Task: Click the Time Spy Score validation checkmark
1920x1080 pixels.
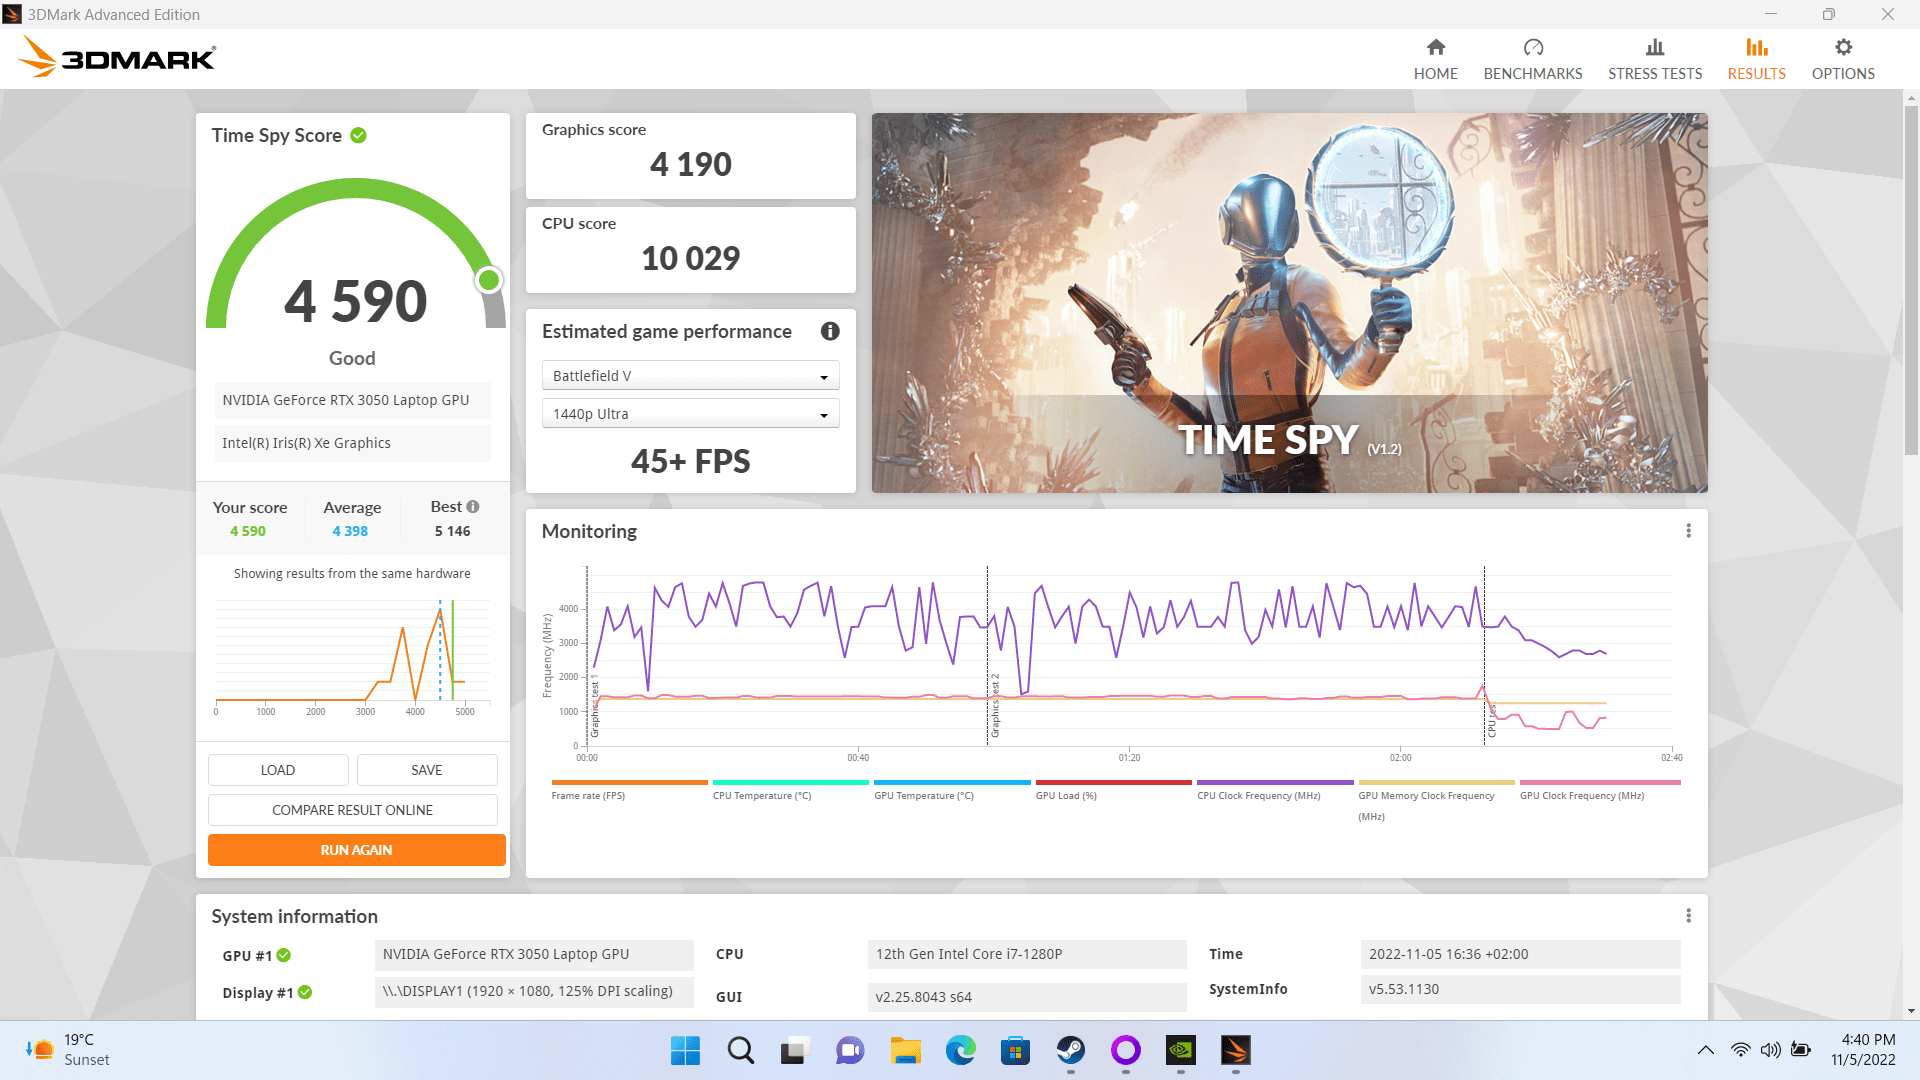Action: point(358,135)
